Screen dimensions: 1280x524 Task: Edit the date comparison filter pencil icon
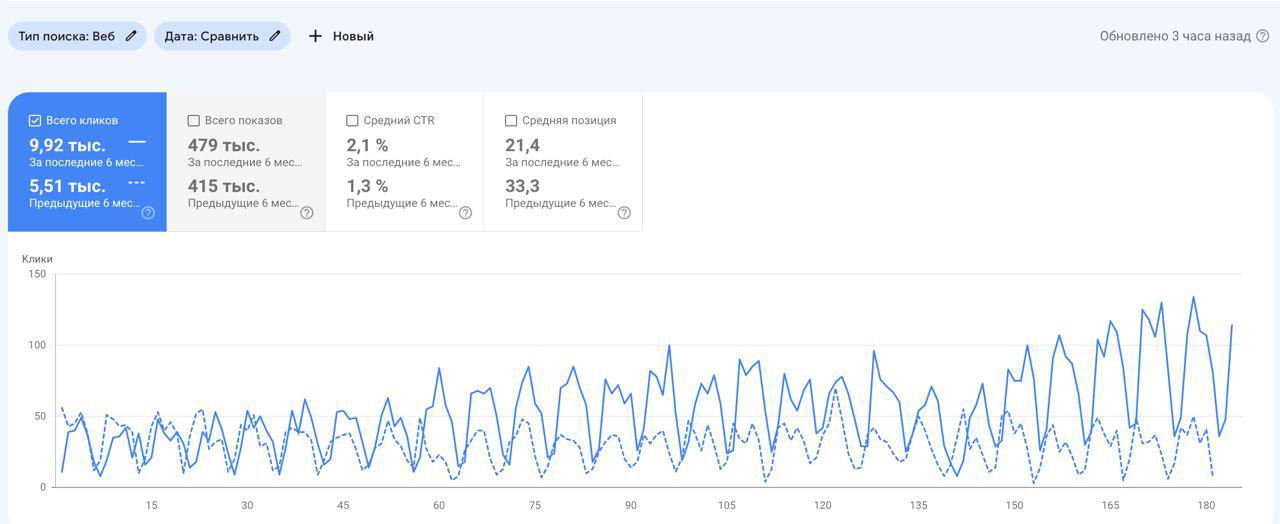275,36
